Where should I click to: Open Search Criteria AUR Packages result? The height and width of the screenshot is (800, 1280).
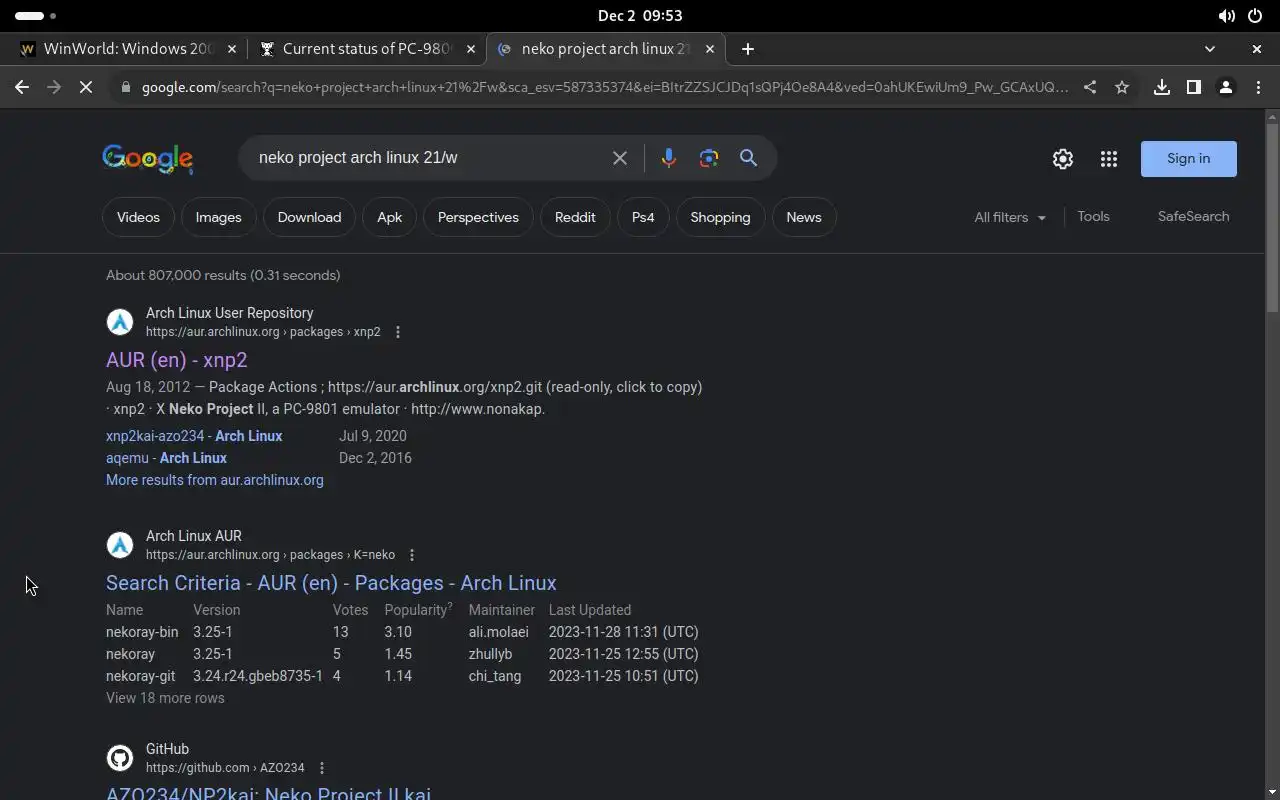coord(331,583)
